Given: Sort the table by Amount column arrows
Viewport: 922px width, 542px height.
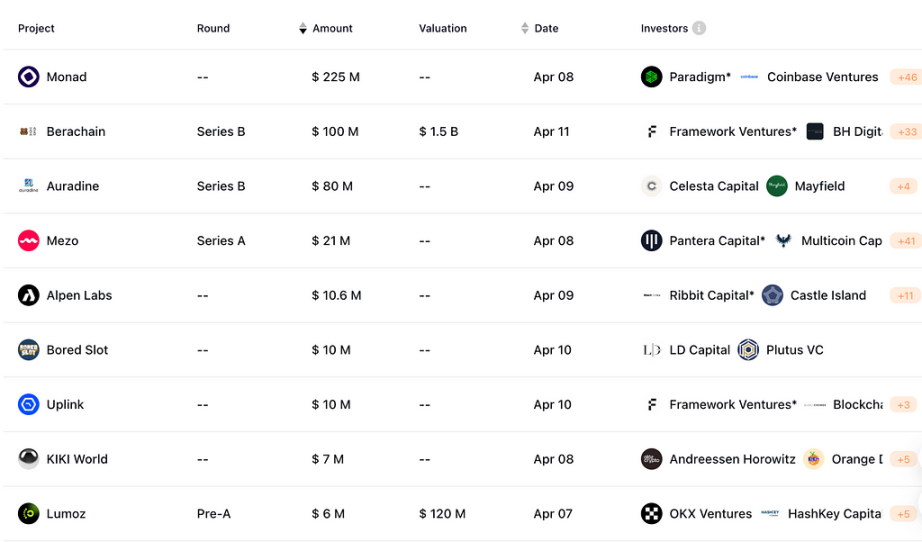Looking at the screenshot, I should click(x=302, y=28).
